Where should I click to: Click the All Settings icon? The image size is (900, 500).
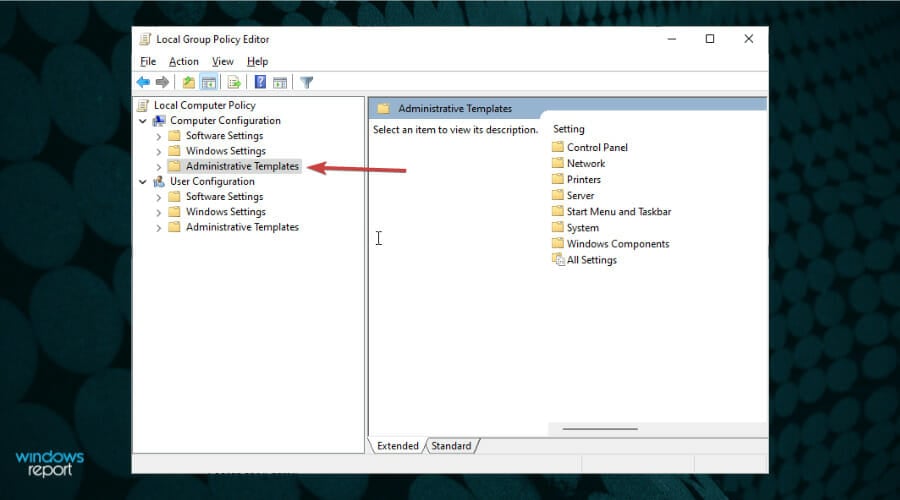click(558, 259)
